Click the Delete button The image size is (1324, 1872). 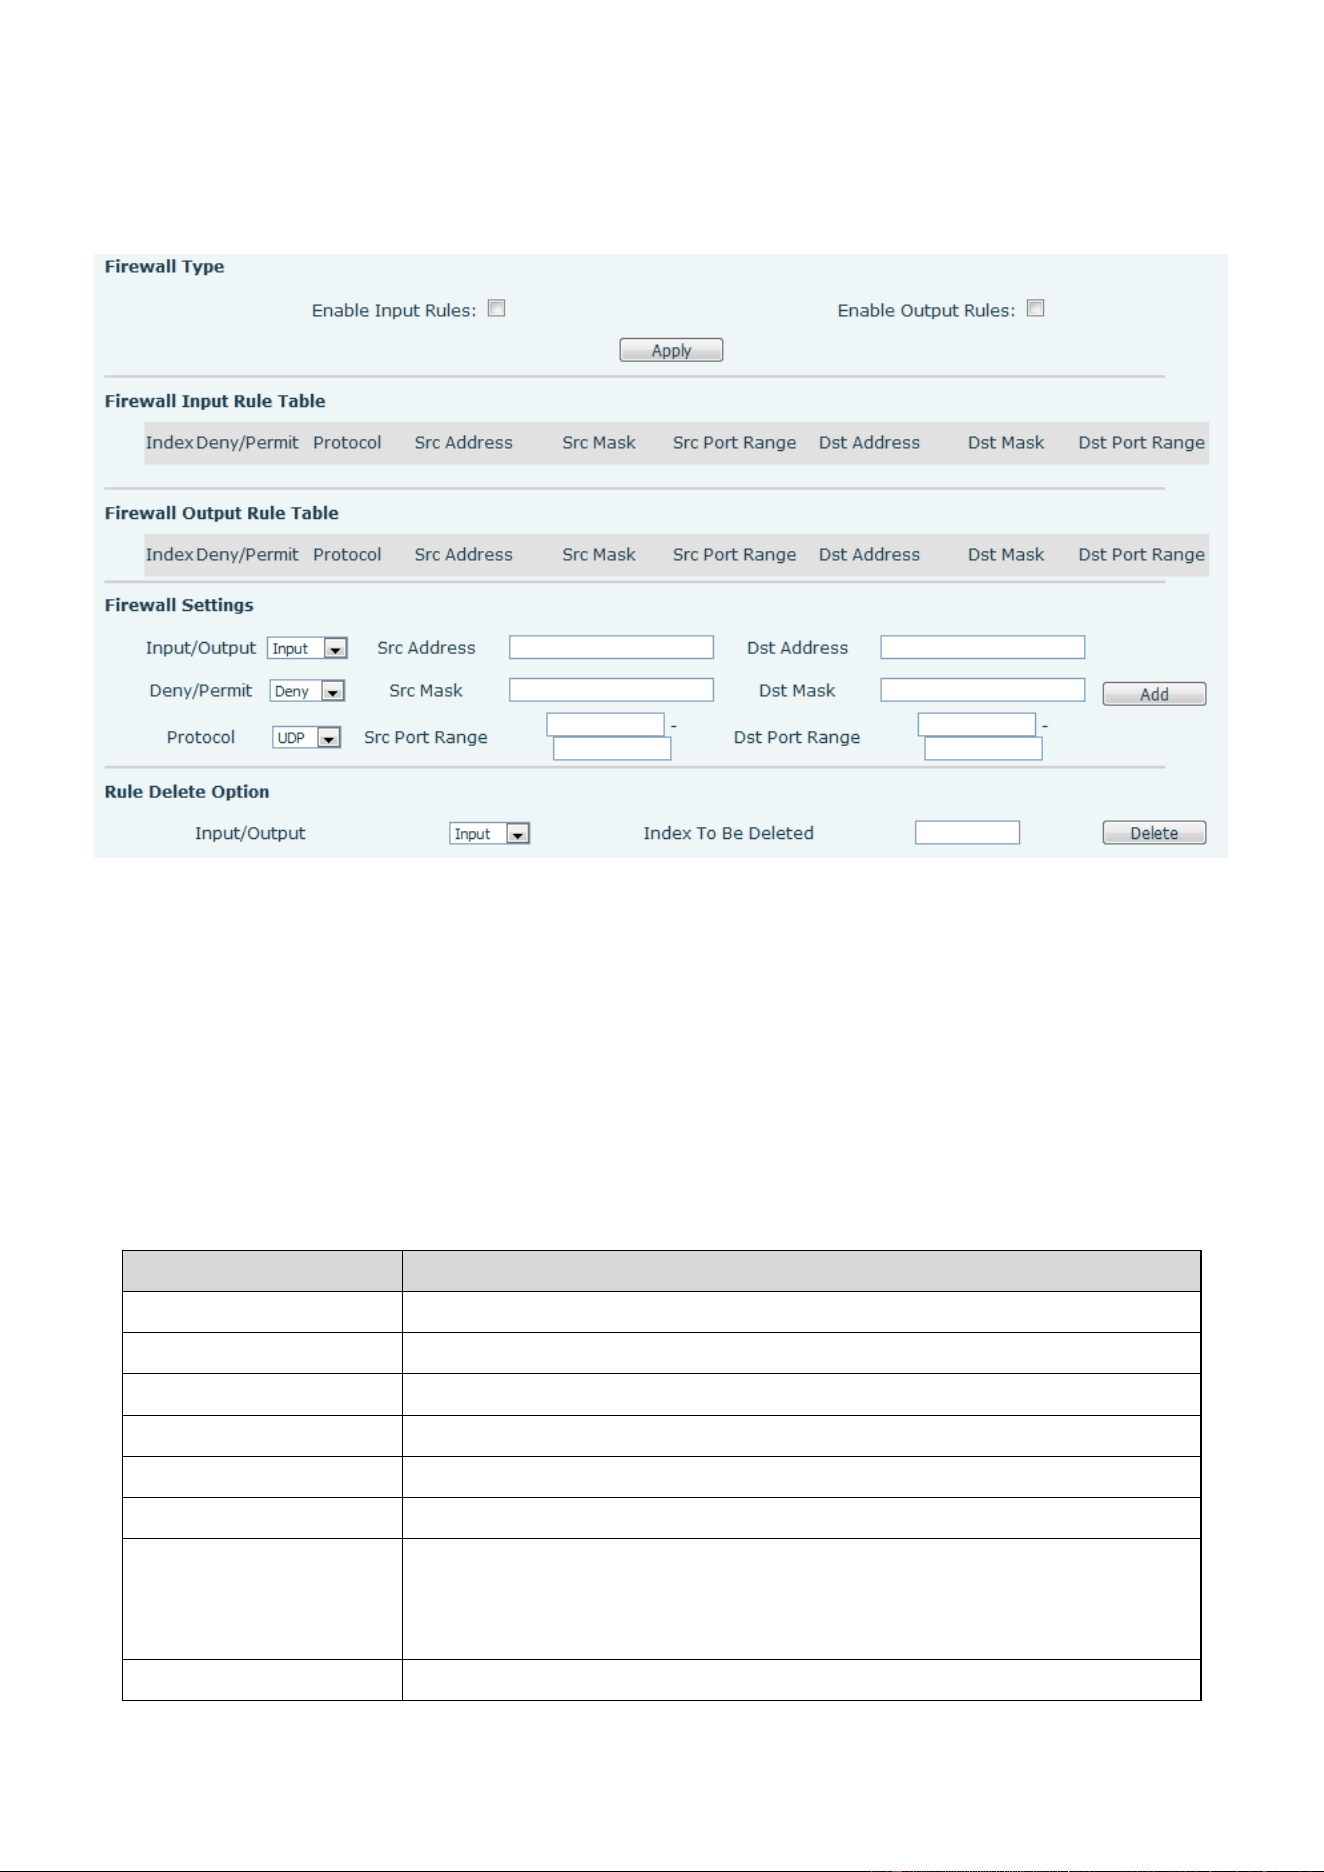(x=1154, y=833)
